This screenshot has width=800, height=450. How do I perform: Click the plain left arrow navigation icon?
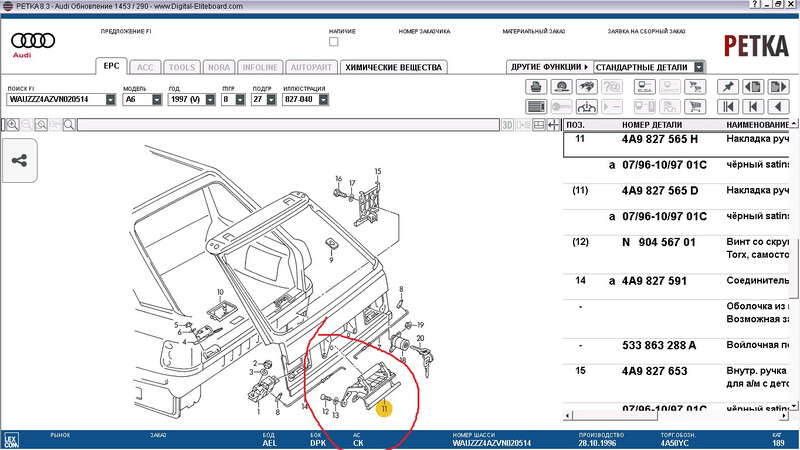click(x=778, y=107)
